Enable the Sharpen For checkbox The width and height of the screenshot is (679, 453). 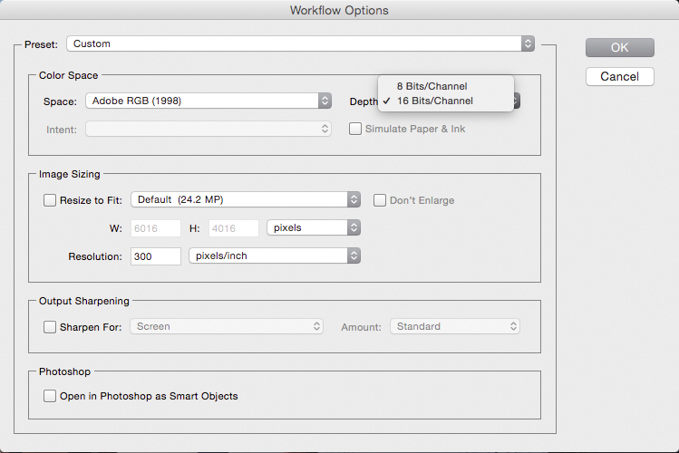[49, 327]
